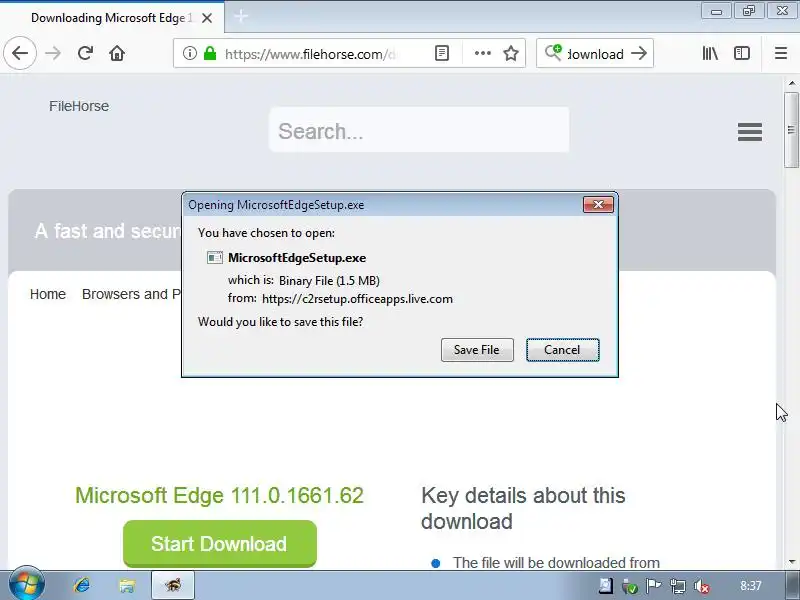Click the page scrollbar up arrow
Image resolution: width=800 pixels, height=600 pixels.
pyautogui.click(x=791, y=83)
